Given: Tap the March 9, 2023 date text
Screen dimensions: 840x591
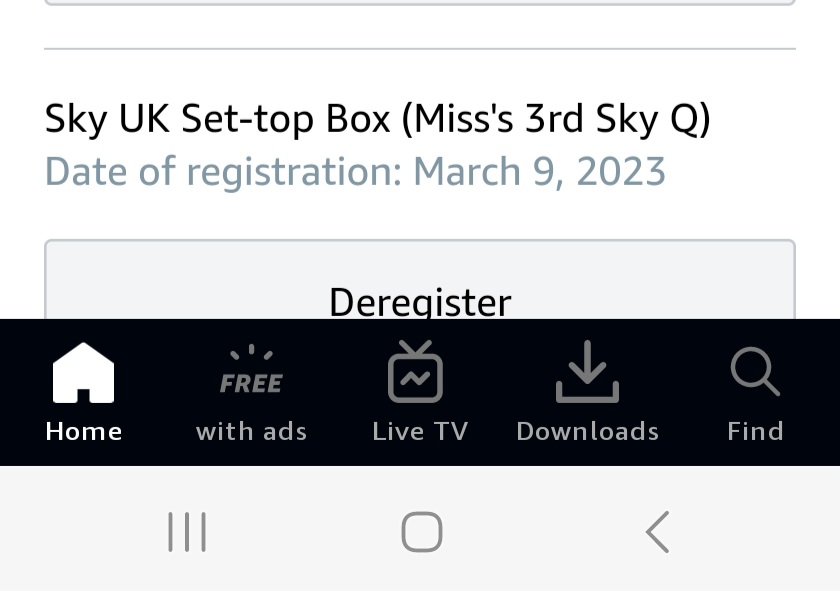Looking at the screenshot, I should (x=539, y=171).
